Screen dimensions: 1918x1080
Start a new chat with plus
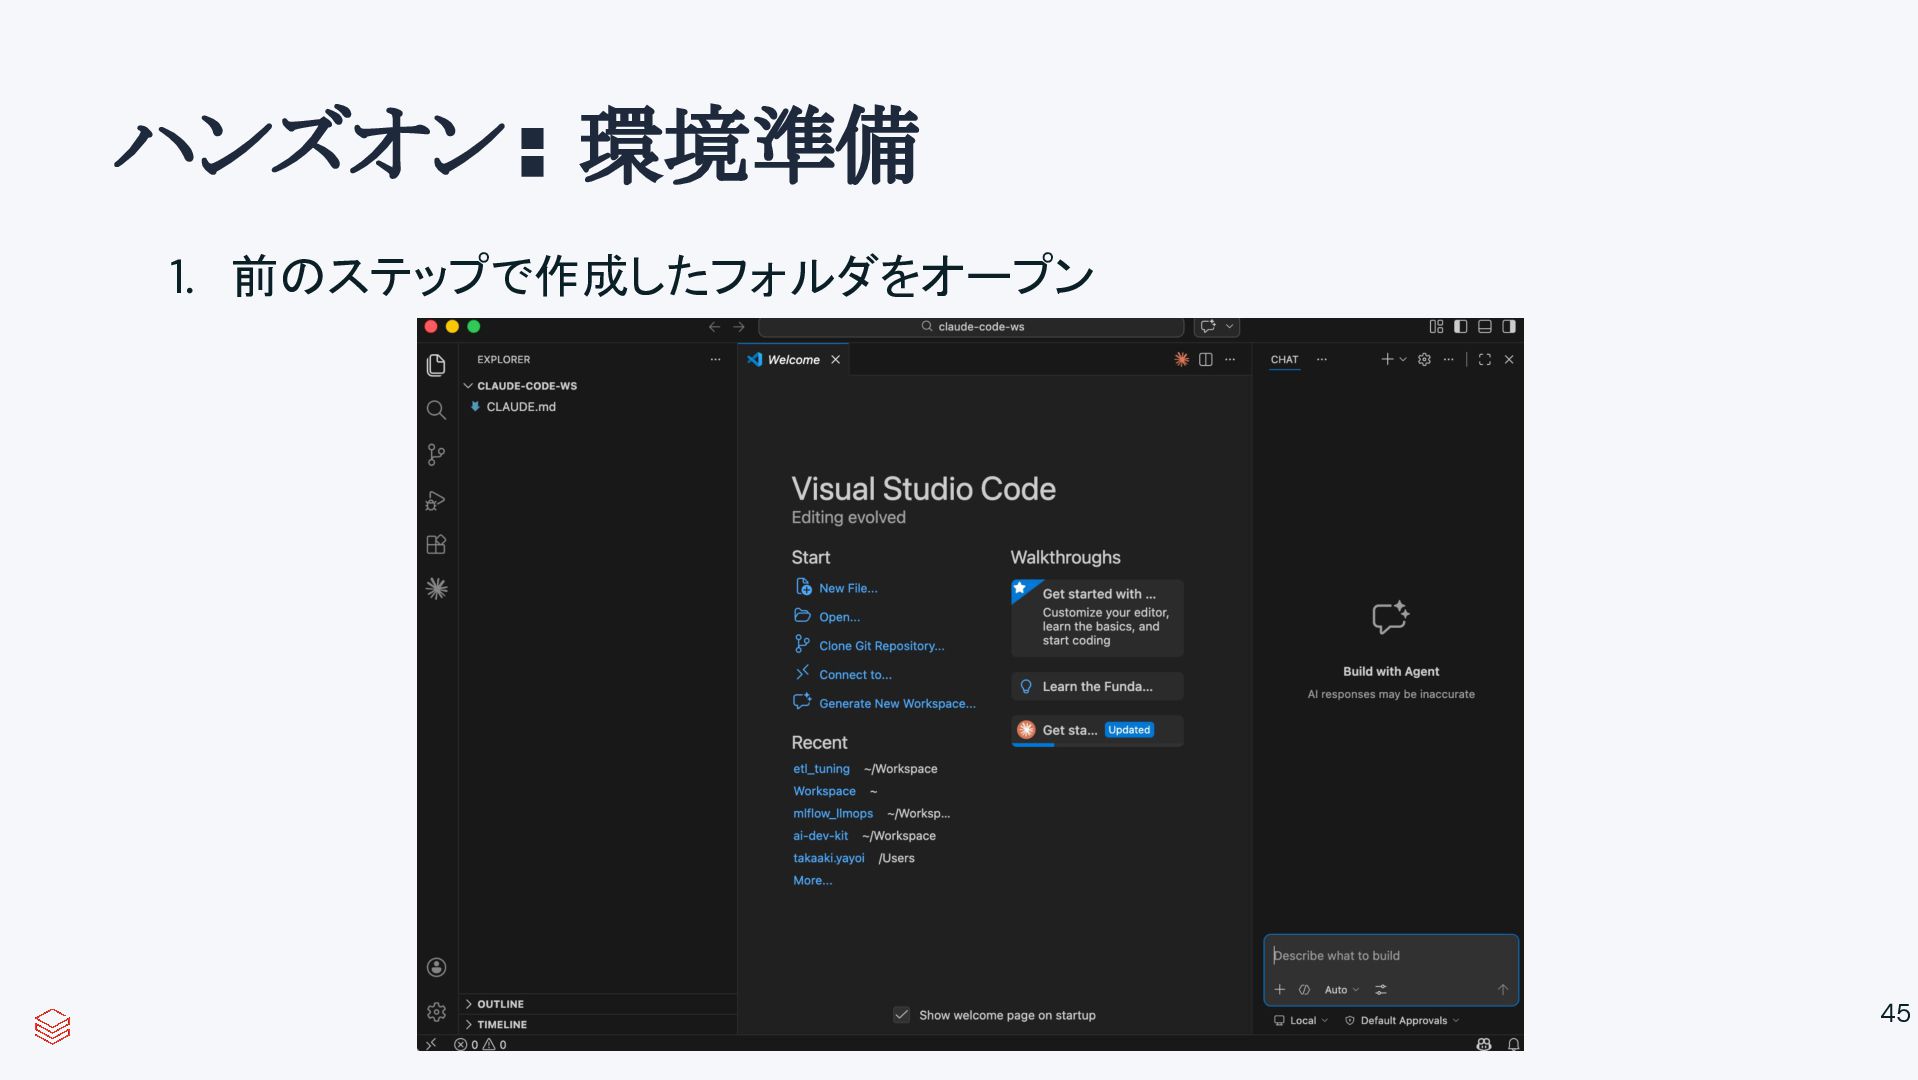pyautogui.click(x=1387, y=359)
